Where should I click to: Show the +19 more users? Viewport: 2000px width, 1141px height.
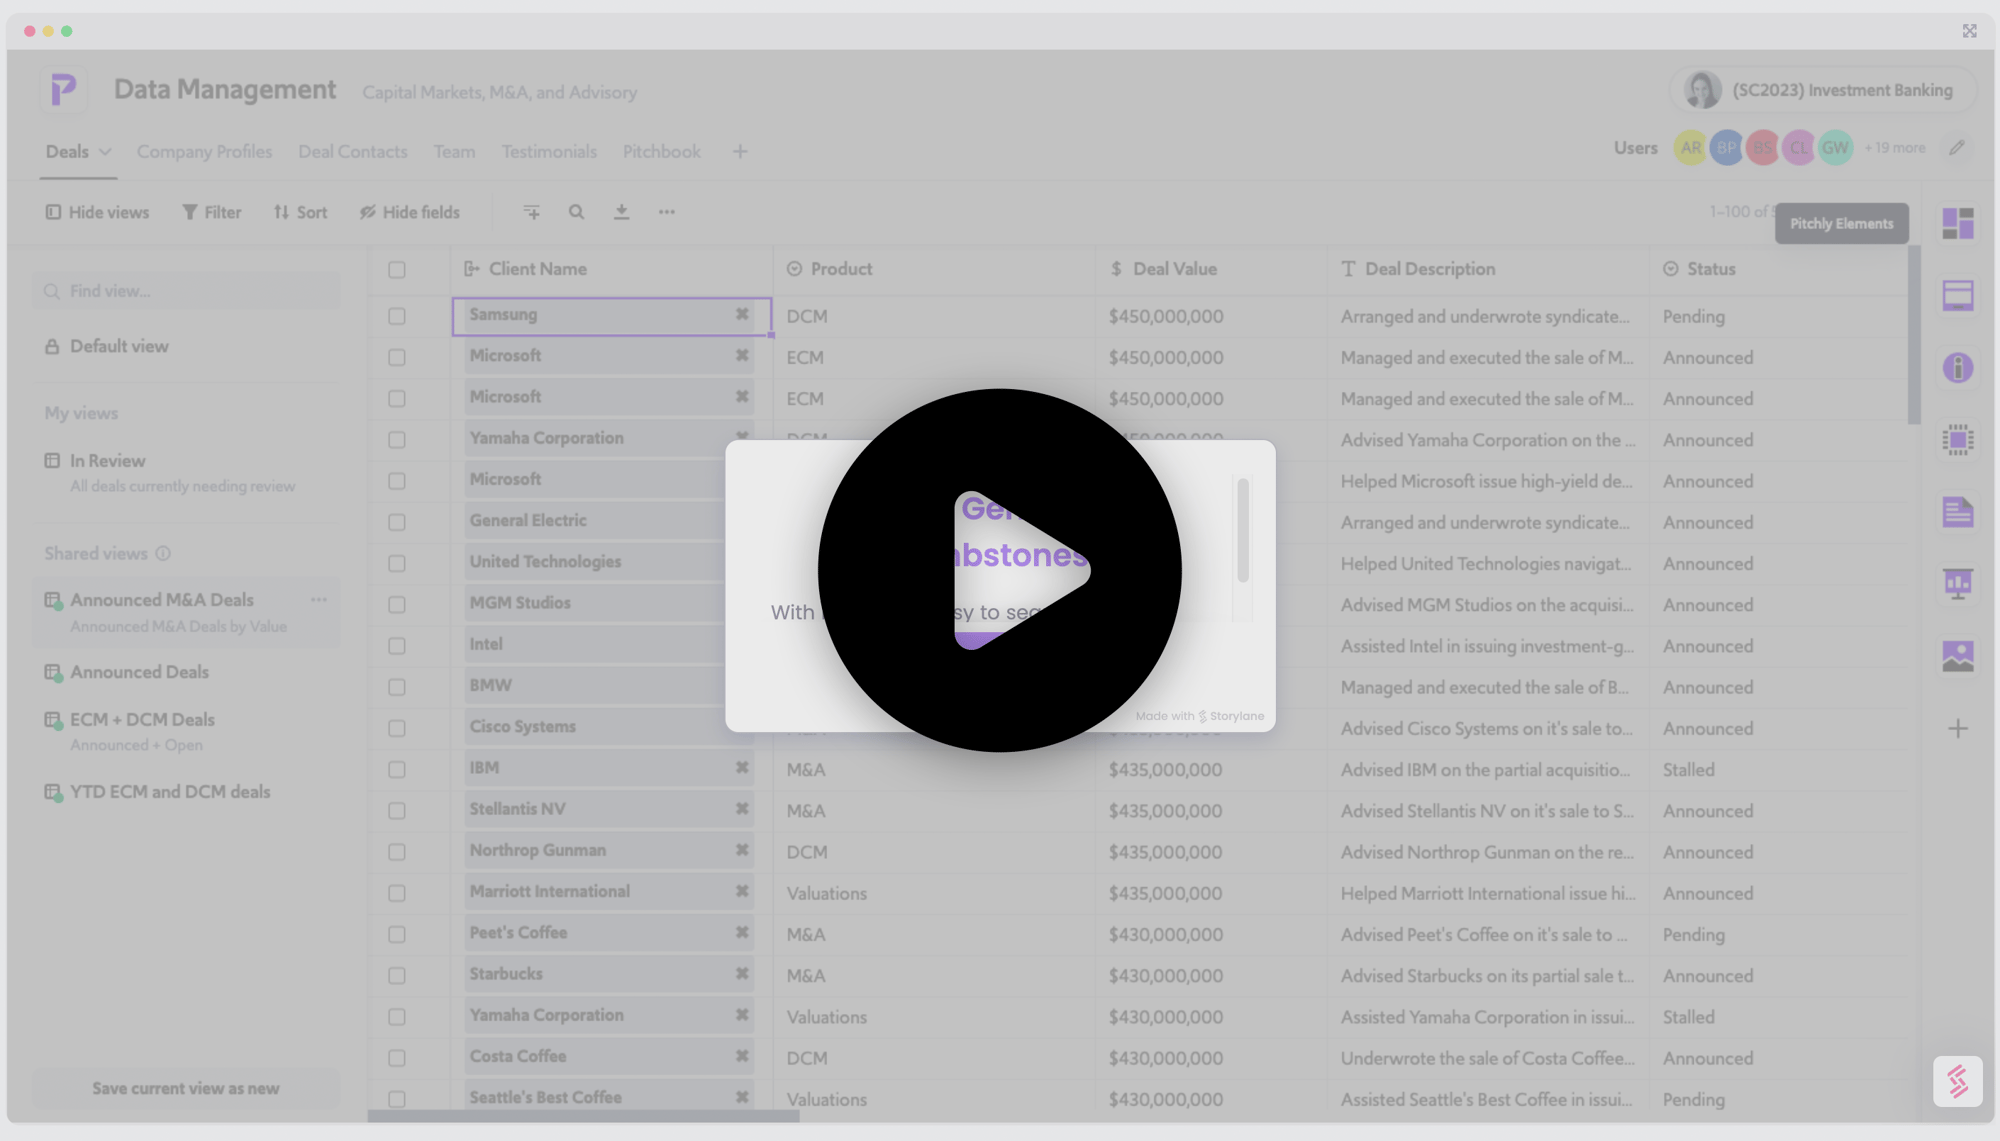(1894, 148)
